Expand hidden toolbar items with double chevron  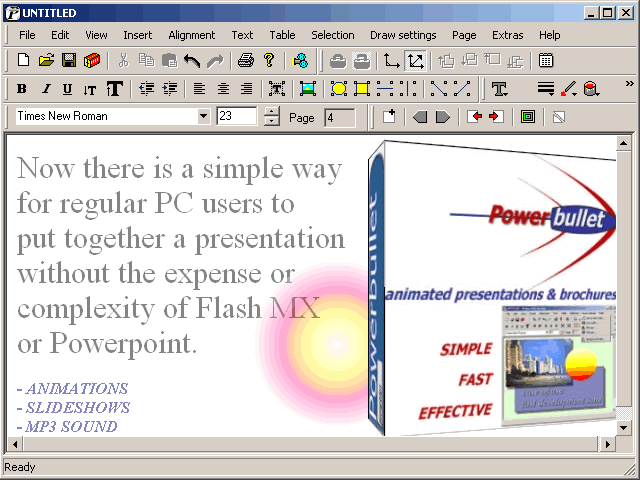(629, 84)
